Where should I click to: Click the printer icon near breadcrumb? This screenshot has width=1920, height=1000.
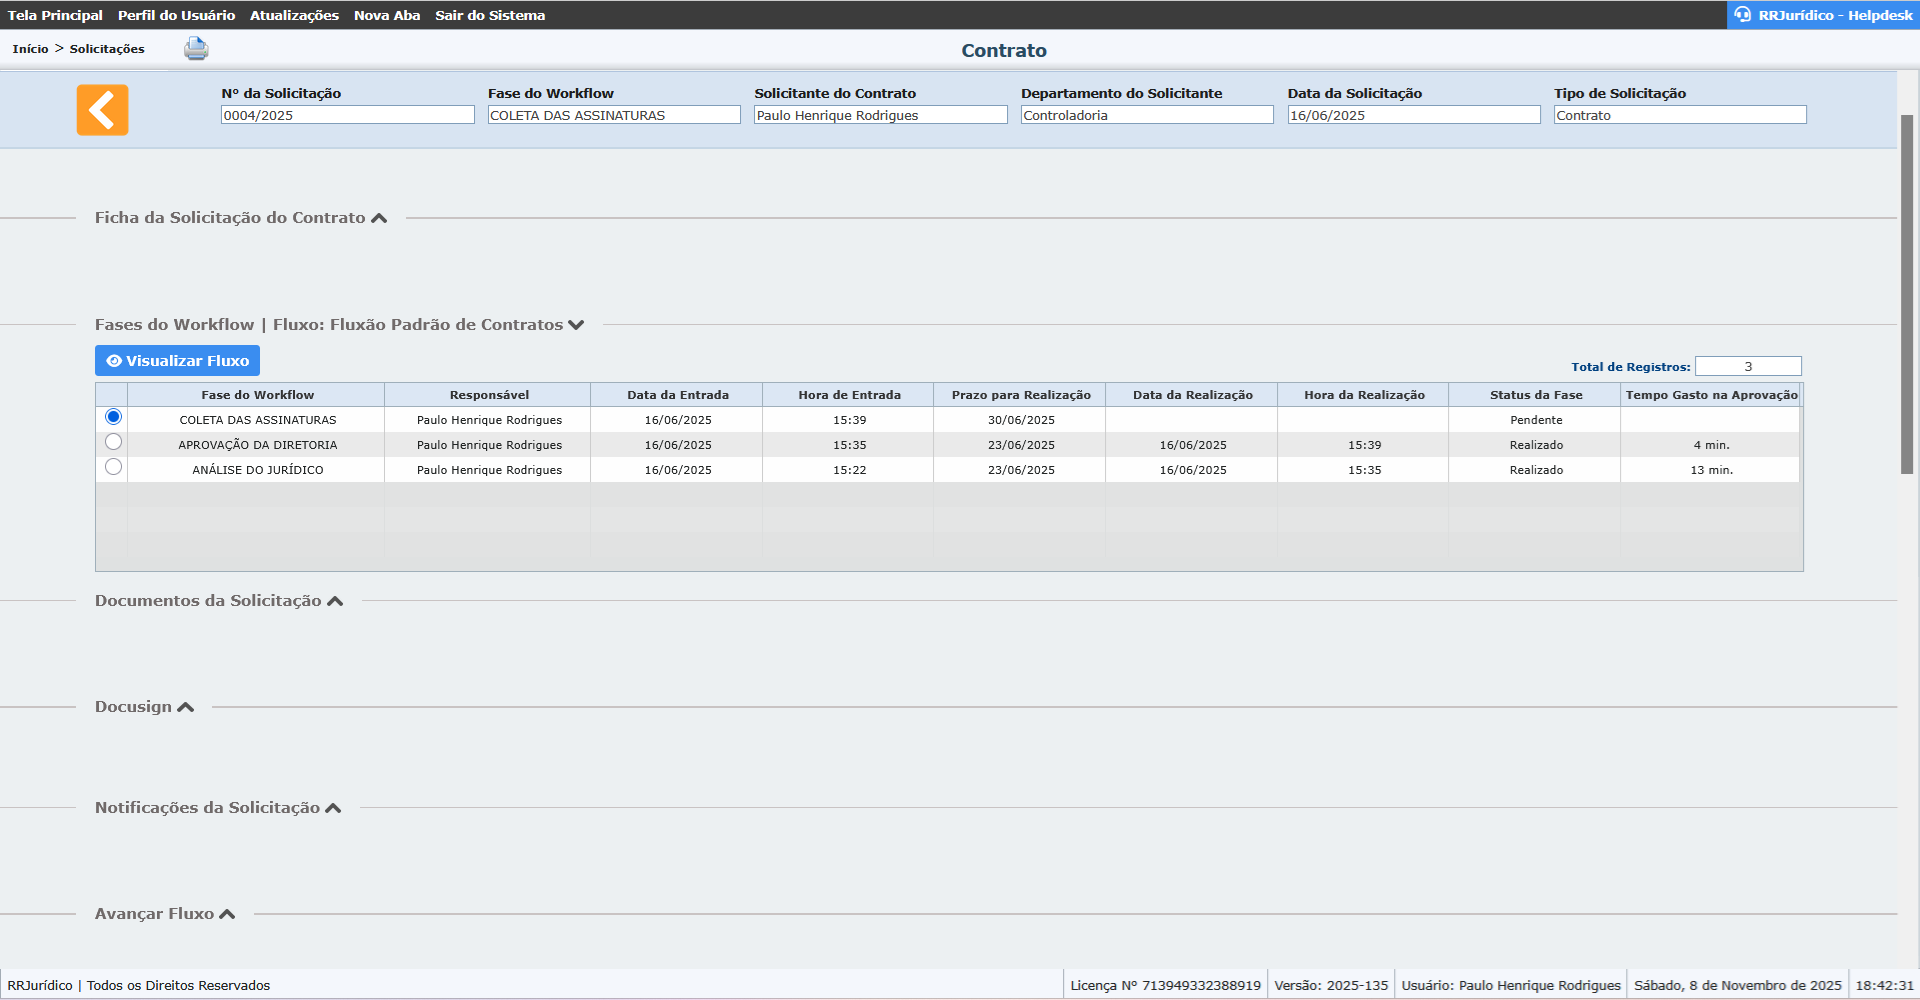(x=196, y=48)
